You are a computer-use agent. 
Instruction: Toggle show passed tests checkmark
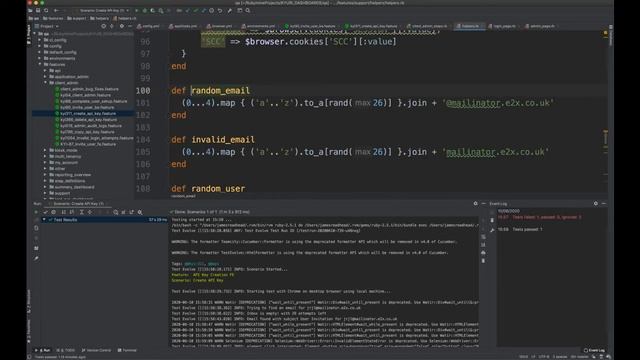pyautogui.click(x=45, y=212)
